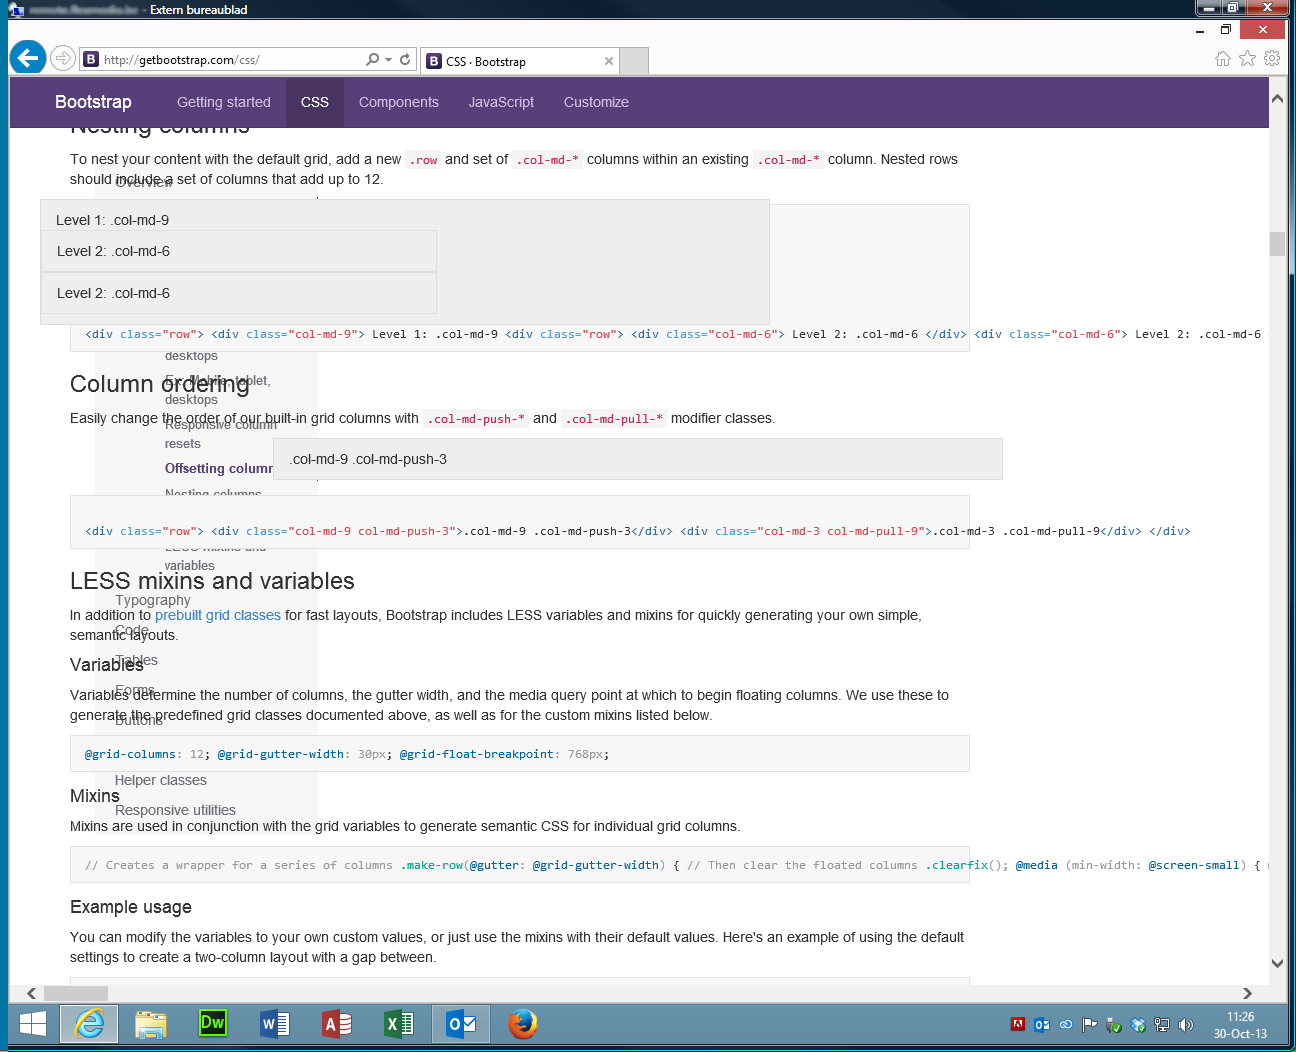Launch Dreamweaver from taskbar
The image size is (1296, 1052).
213,1023
